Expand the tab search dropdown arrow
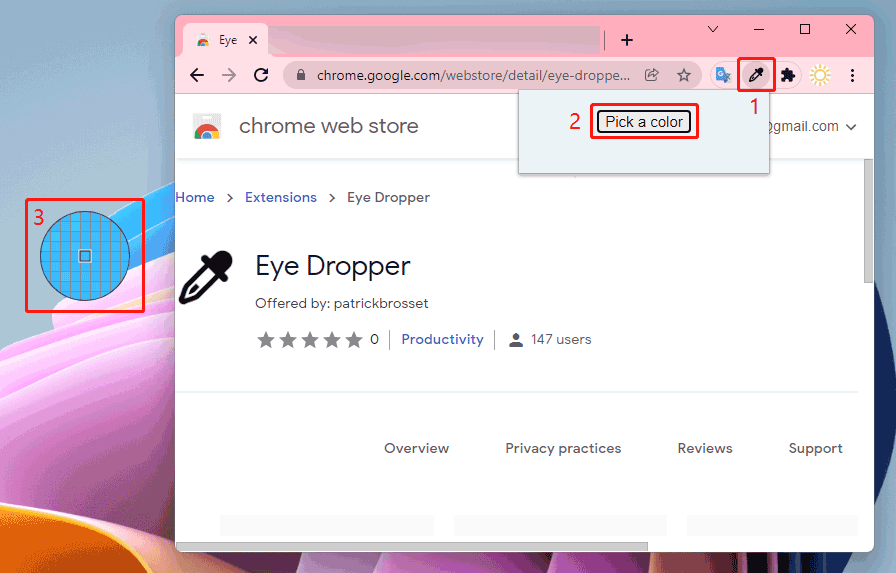 click(x=712, y=30)
